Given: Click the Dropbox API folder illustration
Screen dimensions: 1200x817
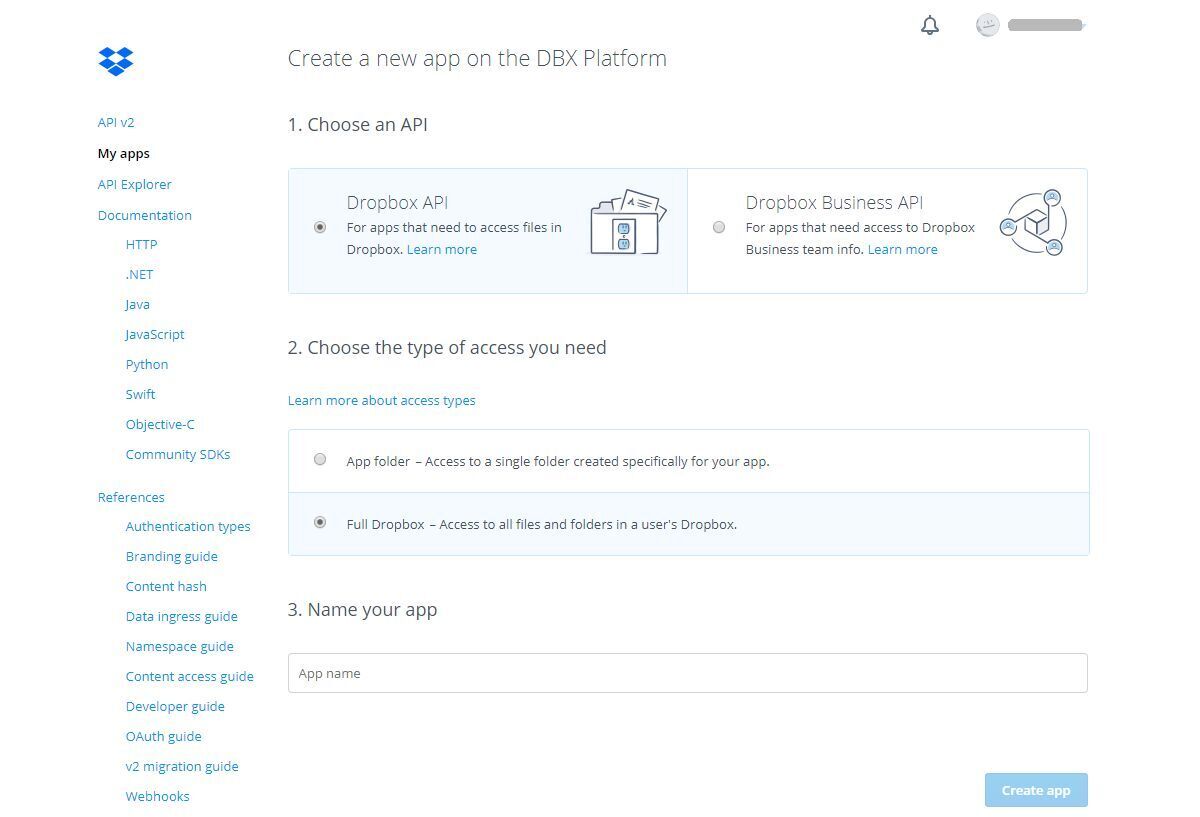Looking at the screenshot, I should tap(628, 222).
